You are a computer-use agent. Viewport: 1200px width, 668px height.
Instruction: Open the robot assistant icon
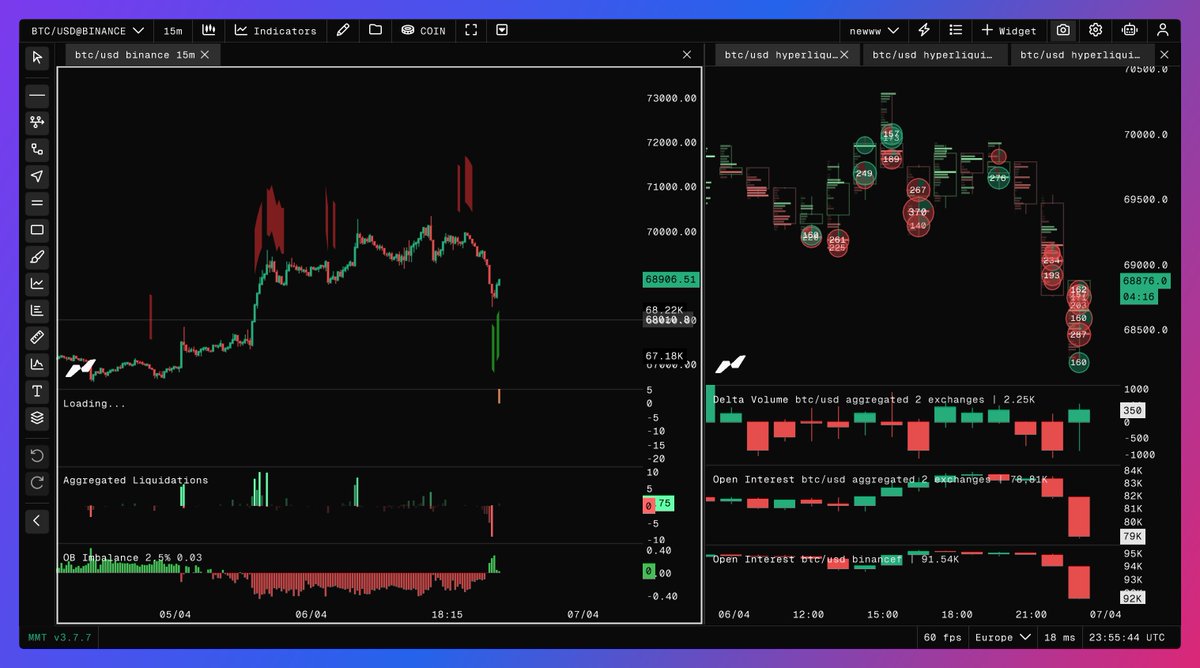[1130, 30]
